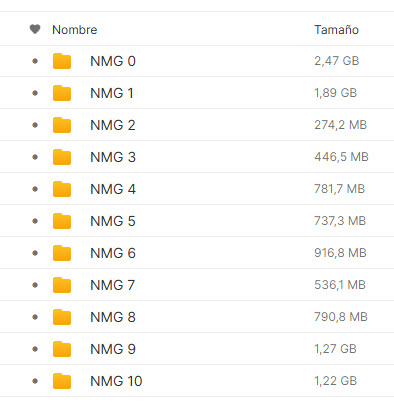This screenshot has height=417, width=394.
Task: Select the folder name NMG 10
Action: point(116,381)
